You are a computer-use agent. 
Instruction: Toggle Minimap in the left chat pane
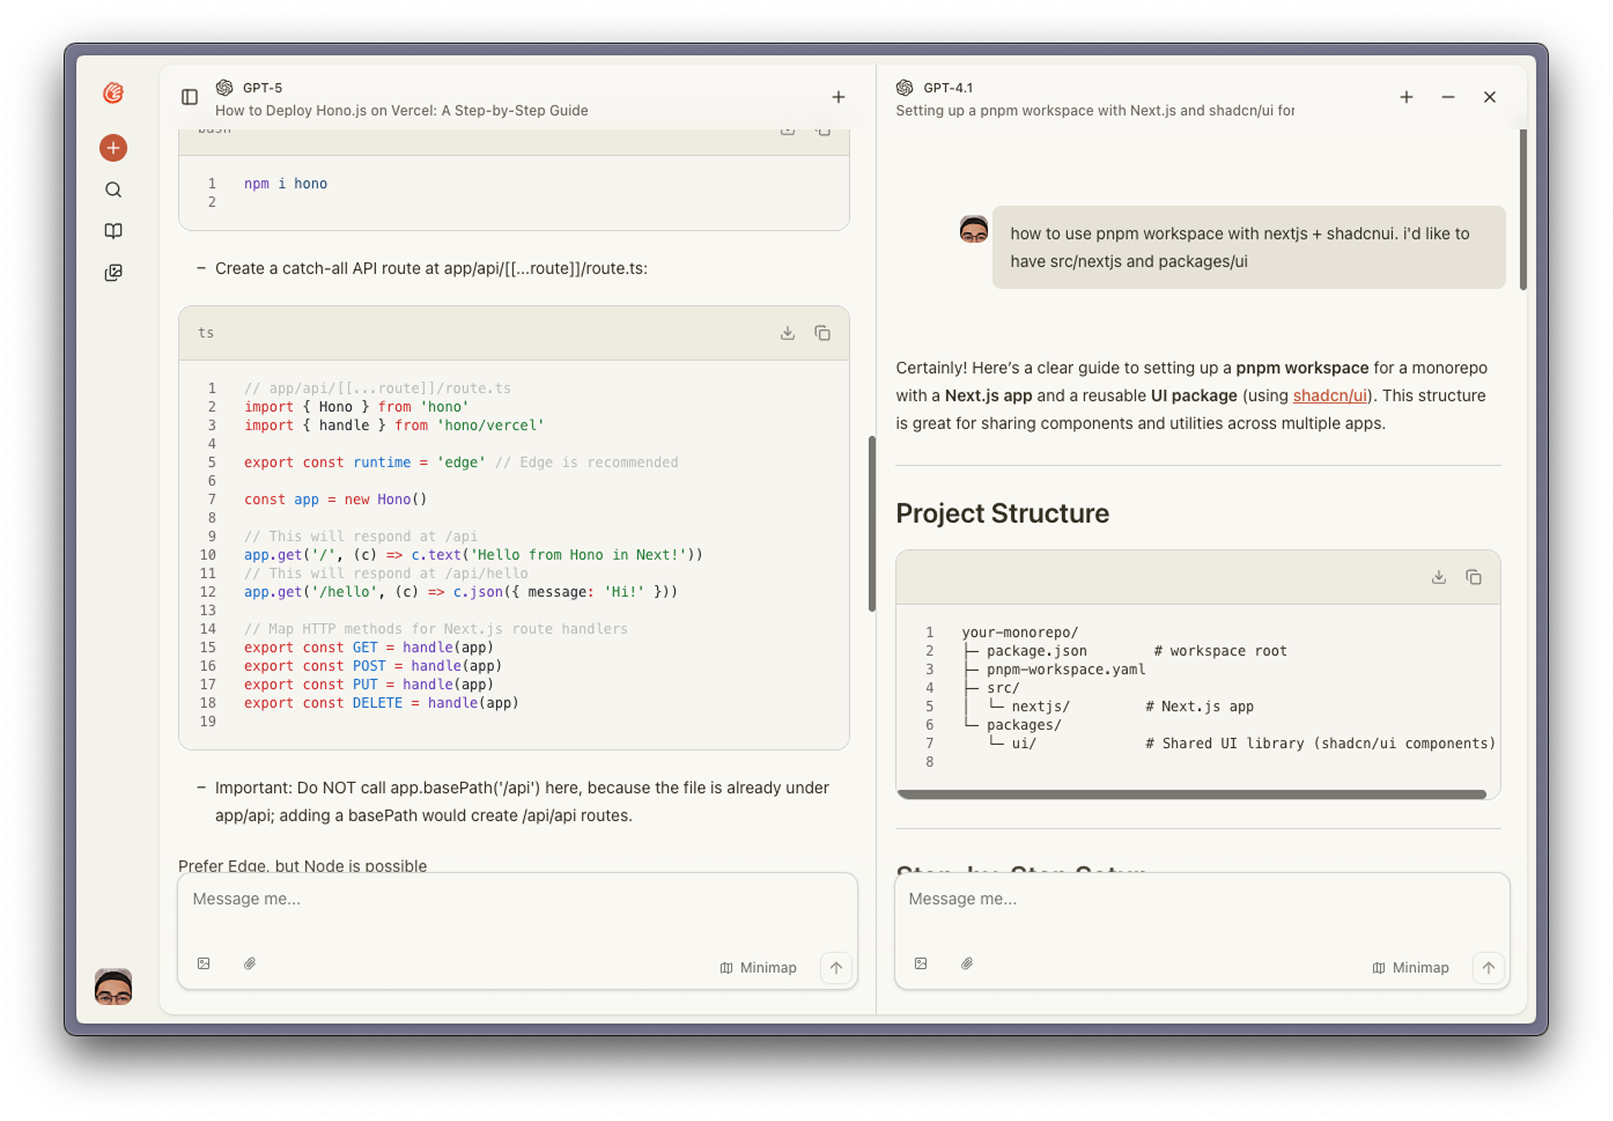point(758,968)
